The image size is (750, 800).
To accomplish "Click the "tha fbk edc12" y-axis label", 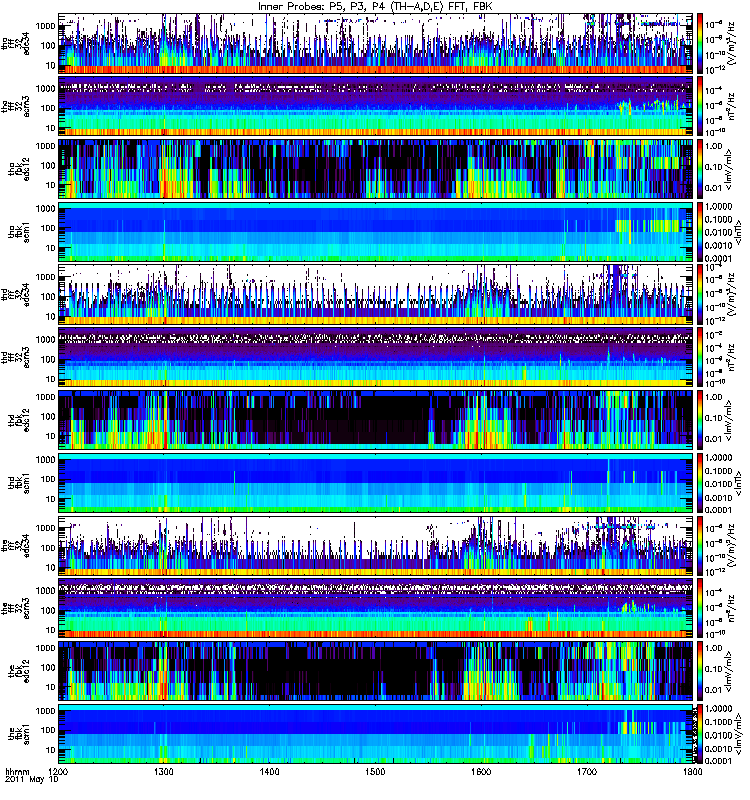I will [19, 169].
